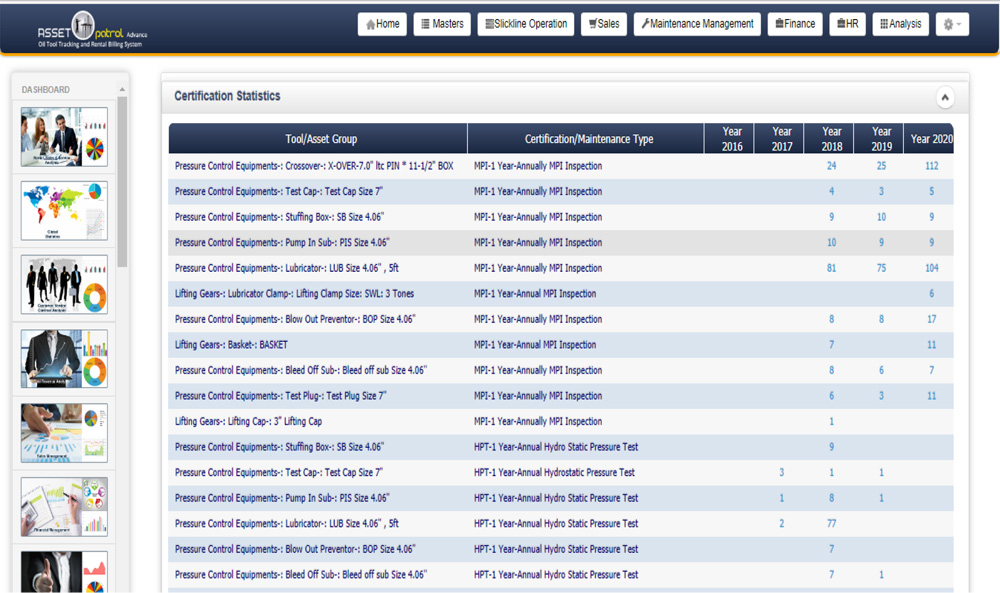Open Maintenance Management menu
1000x593 pixels.
click(x=697, y=24)
